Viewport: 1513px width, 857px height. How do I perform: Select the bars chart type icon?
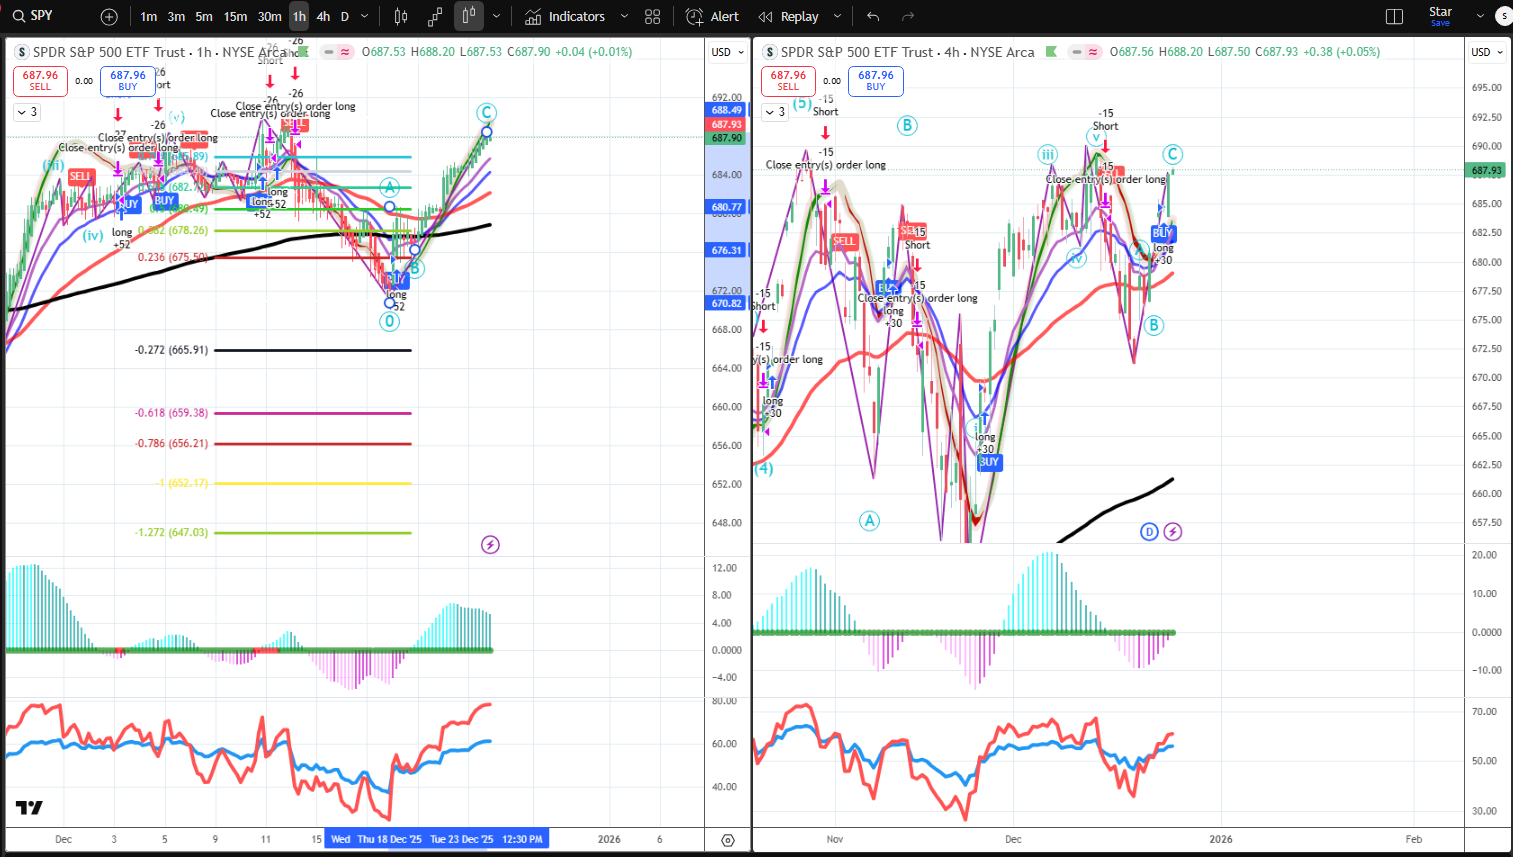401,17
